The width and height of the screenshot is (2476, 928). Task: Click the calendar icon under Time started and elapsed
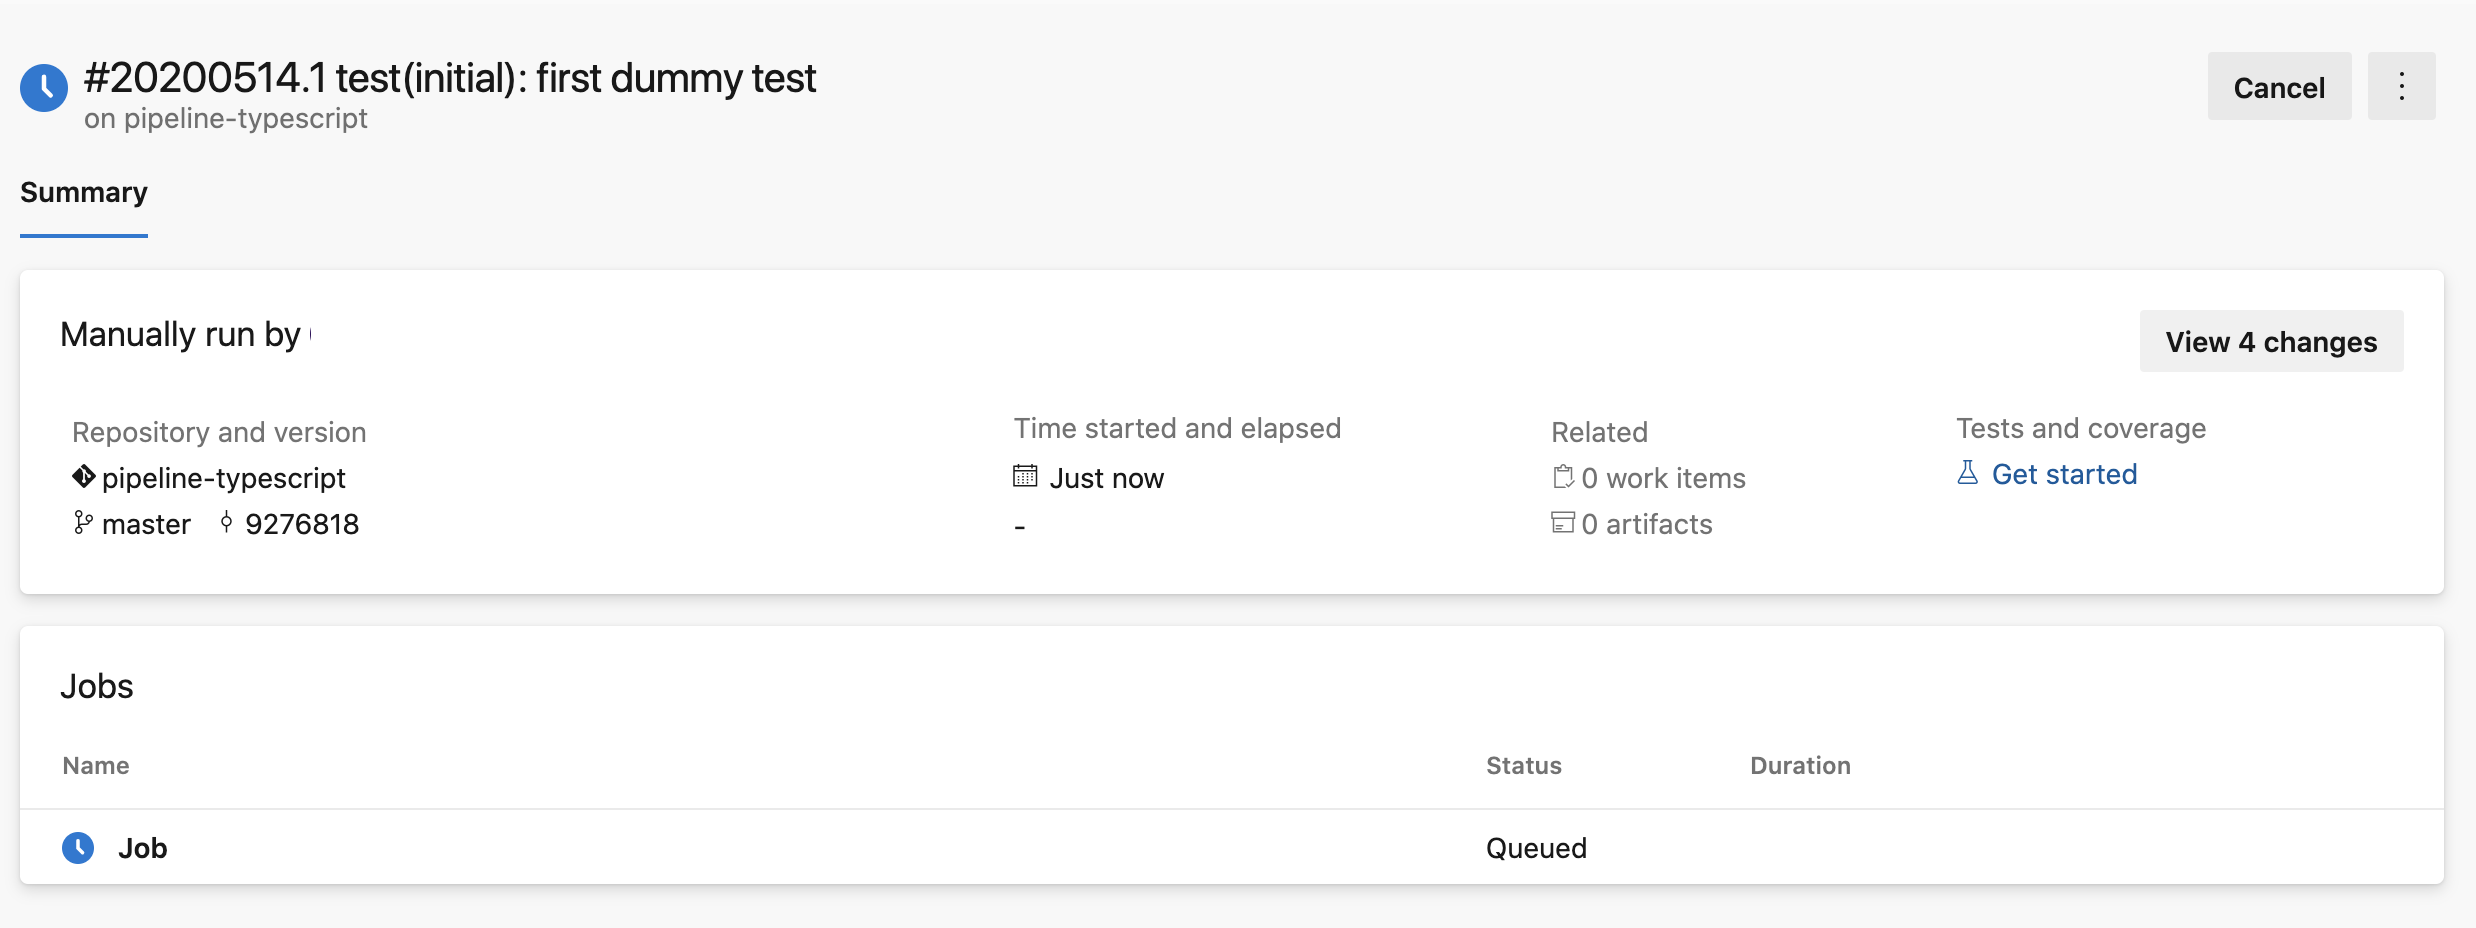1024,477
